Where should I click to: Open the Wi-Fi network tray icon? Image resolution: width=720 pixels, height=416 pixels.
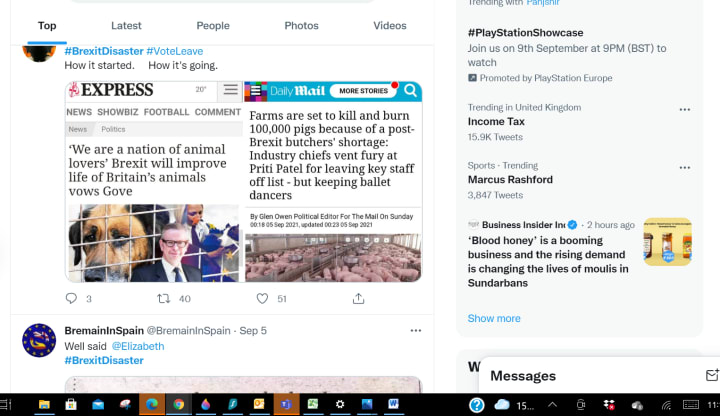coord(666,405)
